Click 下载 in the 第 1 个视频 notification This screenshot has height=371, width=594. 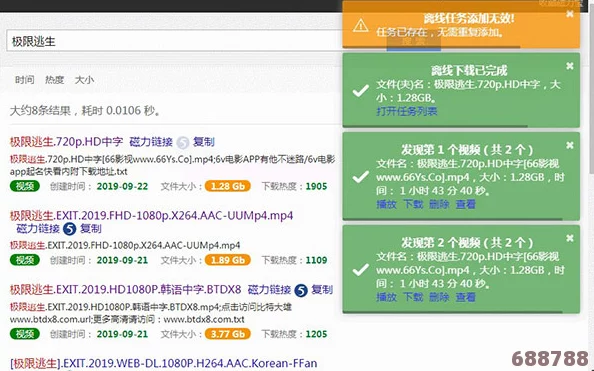[413, 204]
